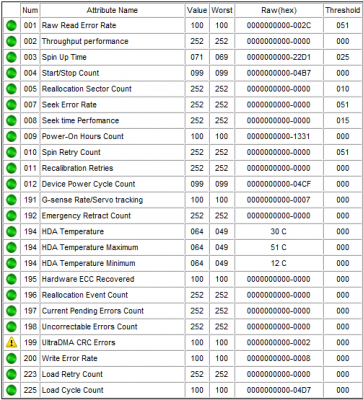Select the Write Error Rate attribute name
Screen dimensions: 363x400
pos(69,358)
